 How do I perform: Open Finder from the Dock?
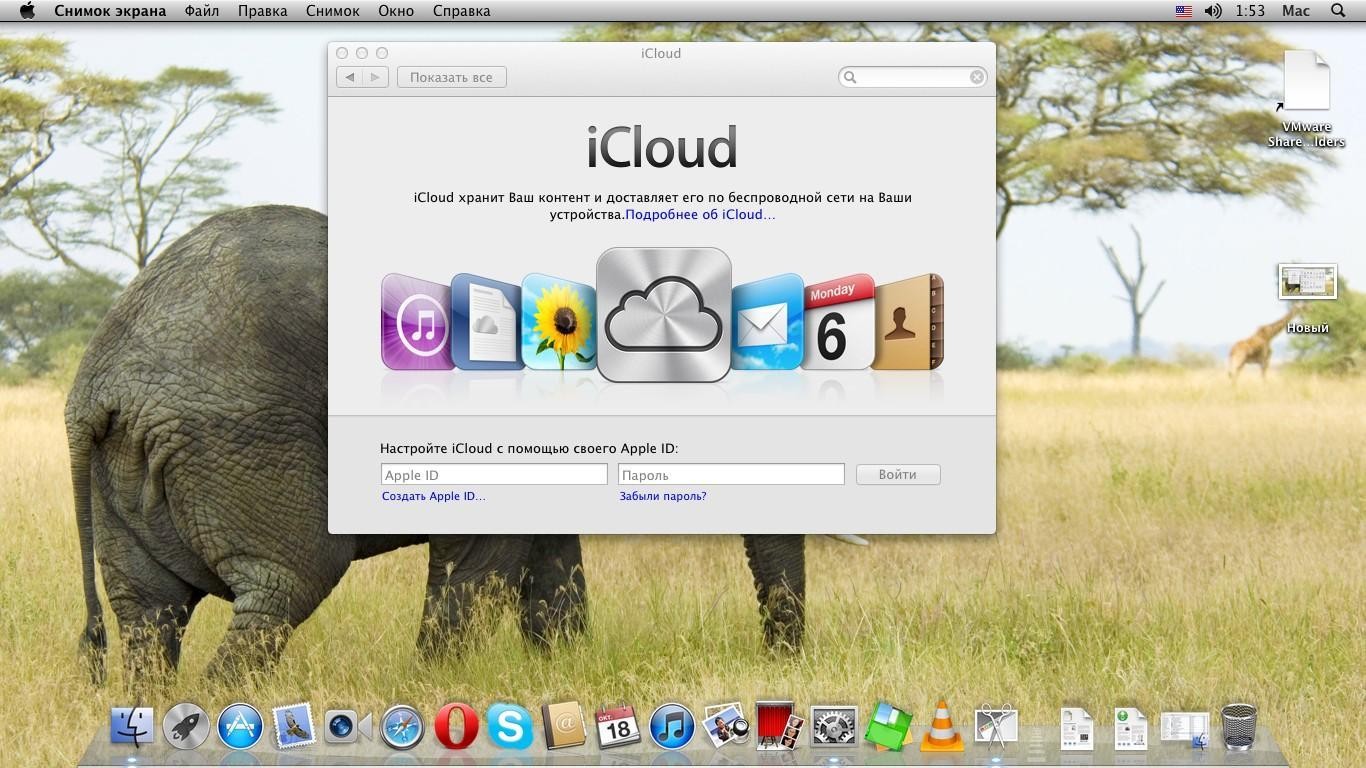pyautogui.click(x=132, y=727)
